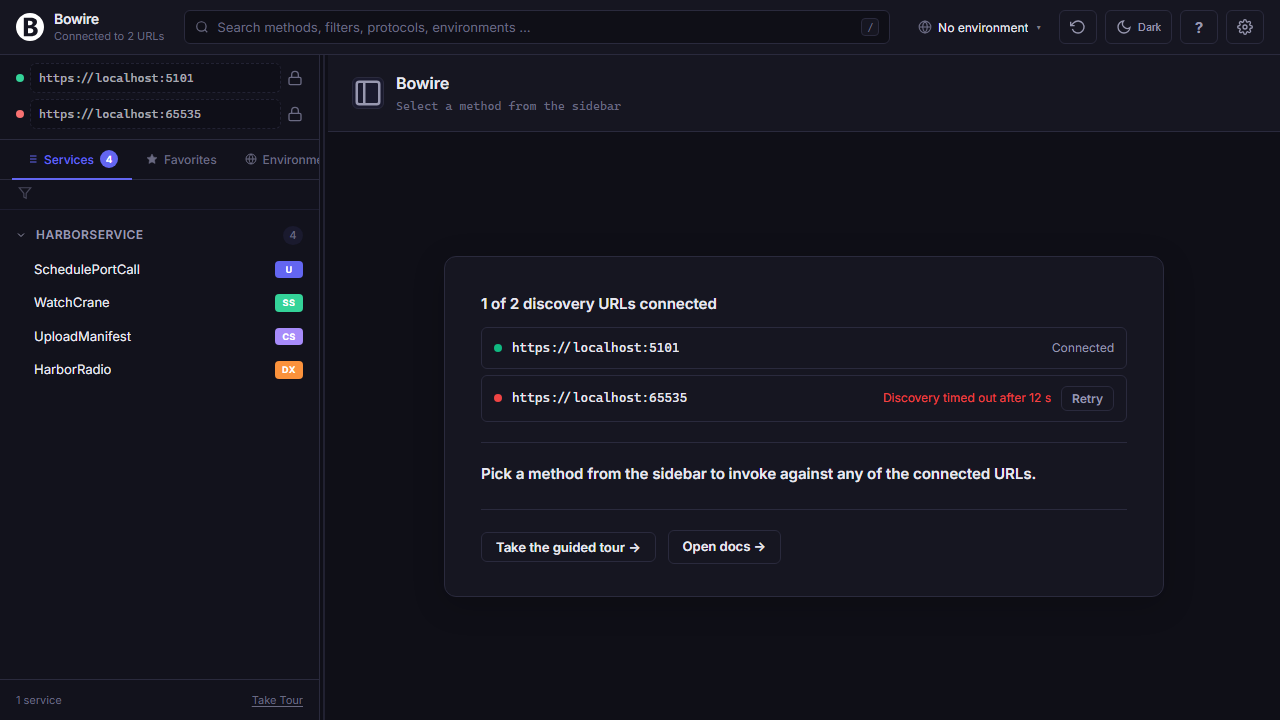This screenshot has width=1280, height=720.
Task: Switch to the Favorites tab
Action: pos(181,160)
